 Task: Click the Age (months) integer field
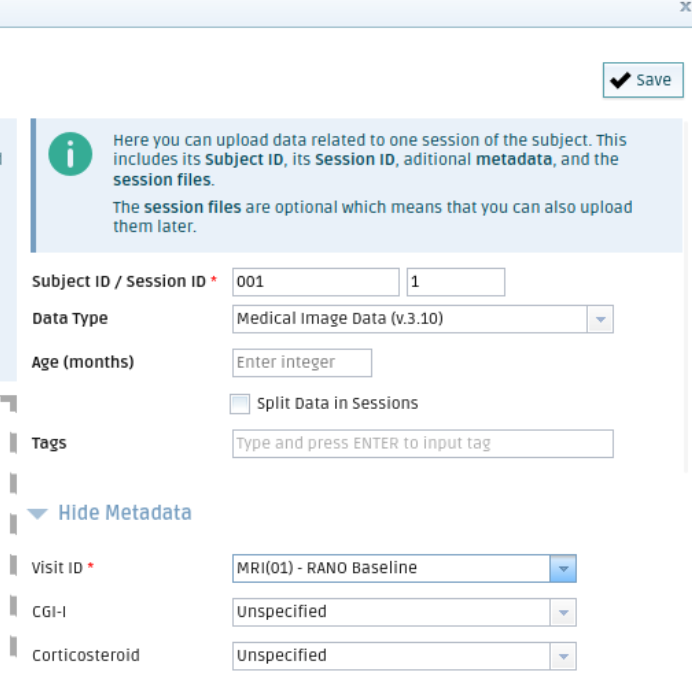click(302, 362)
